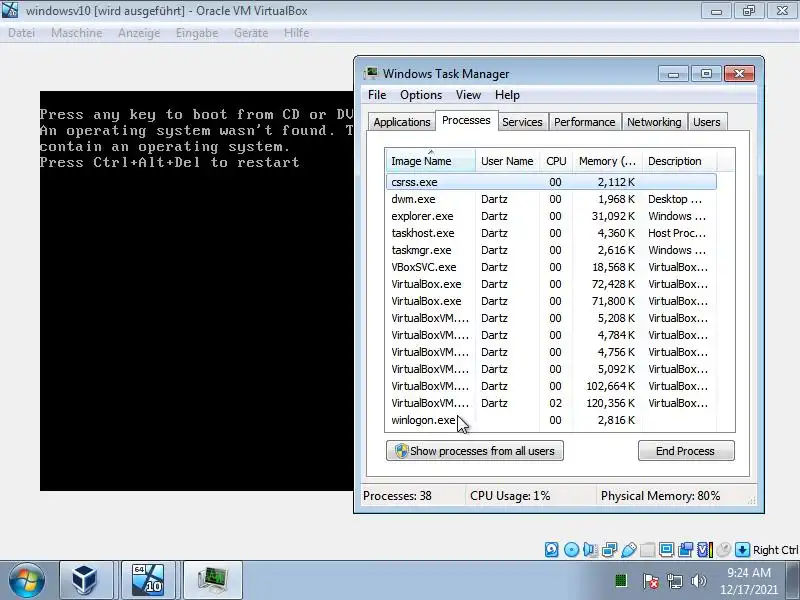The width and height of the screenshot is (800, 600).
Task: Click the keyboard capture arrow indicator in VirtualBox
Action: [x=742, y=549]
